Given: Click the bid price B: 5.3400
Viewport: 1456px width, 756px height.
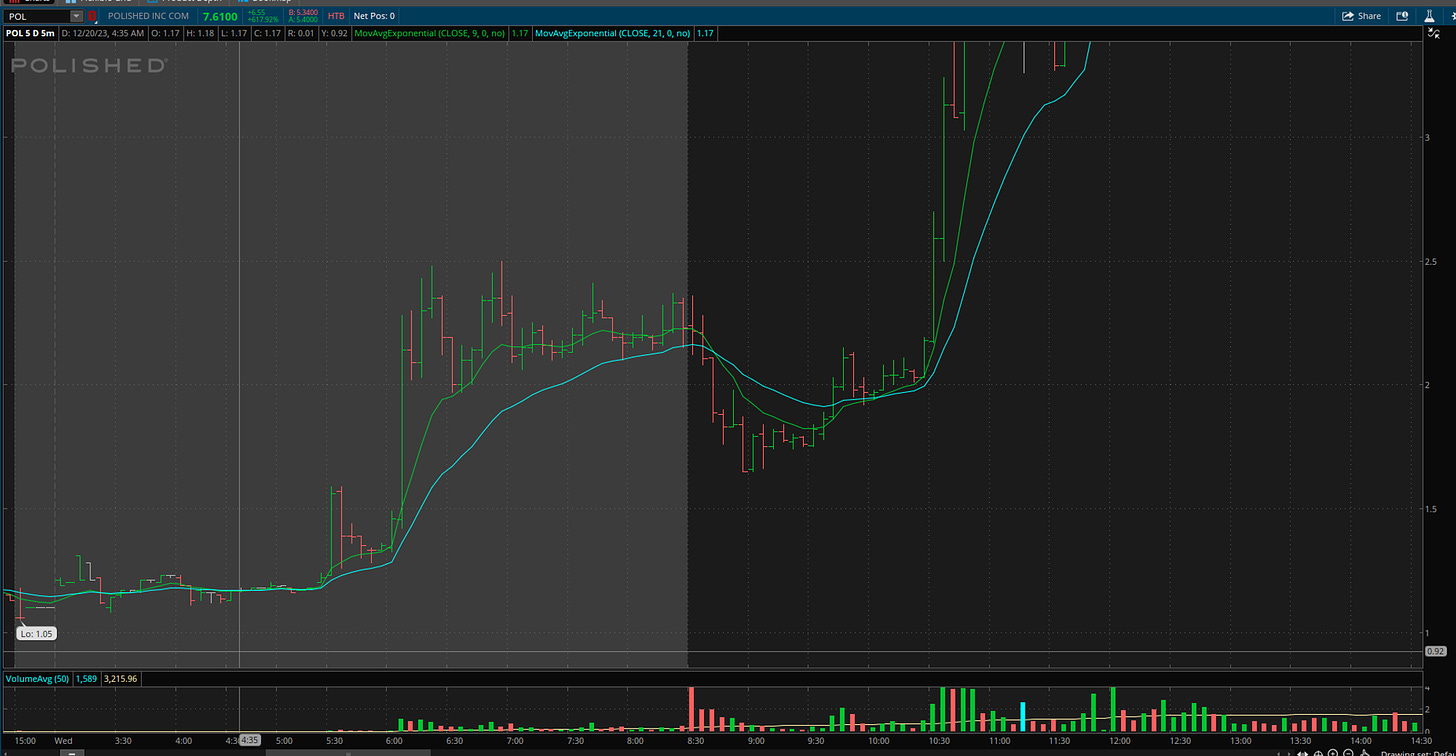Looking at the screenshot, I should (x=303, y=12).
